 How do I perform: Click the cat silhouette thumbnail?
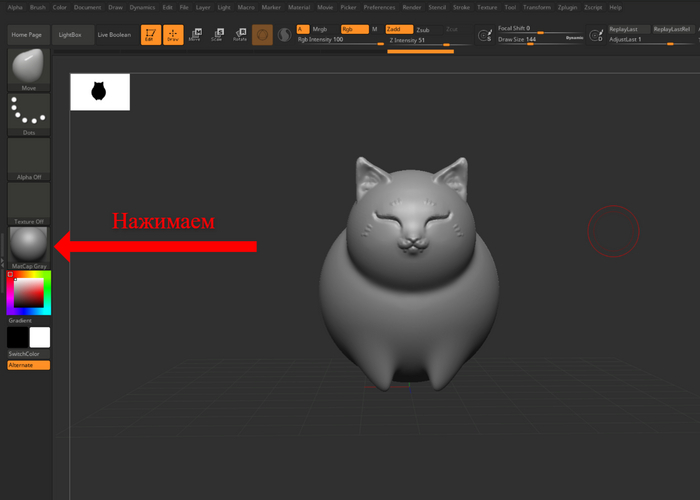tap(99, 91)
